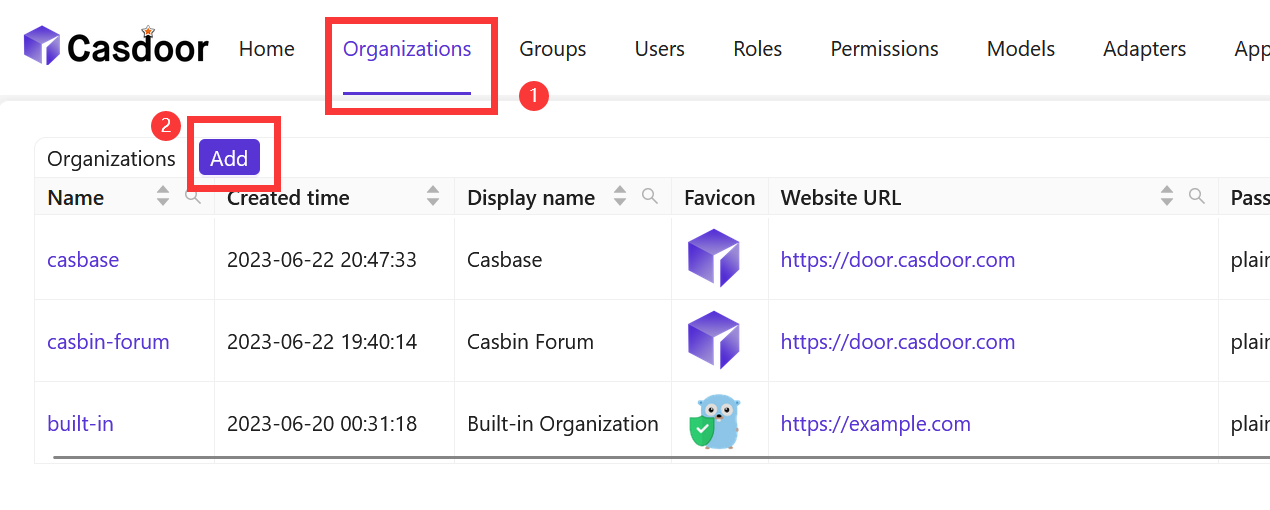Click search icon in Display name column

pyautogui.click(x=650, y=196)
